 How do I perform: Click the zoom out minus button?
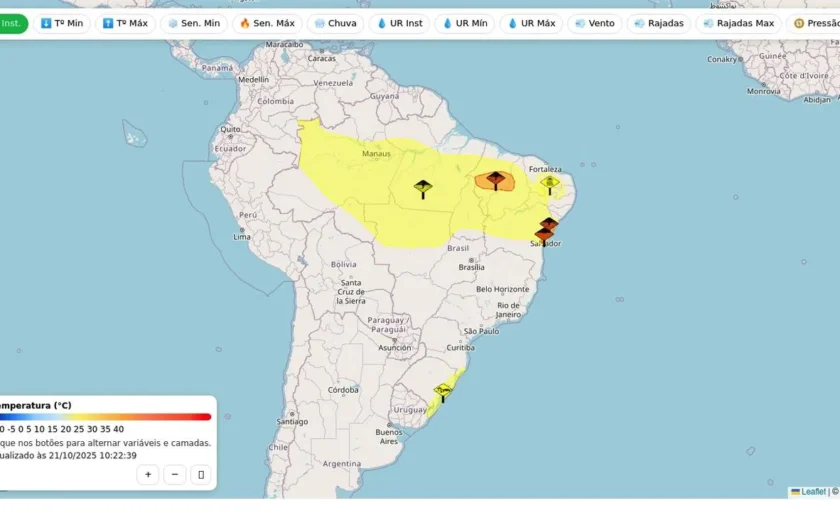(x=175, y=475)
